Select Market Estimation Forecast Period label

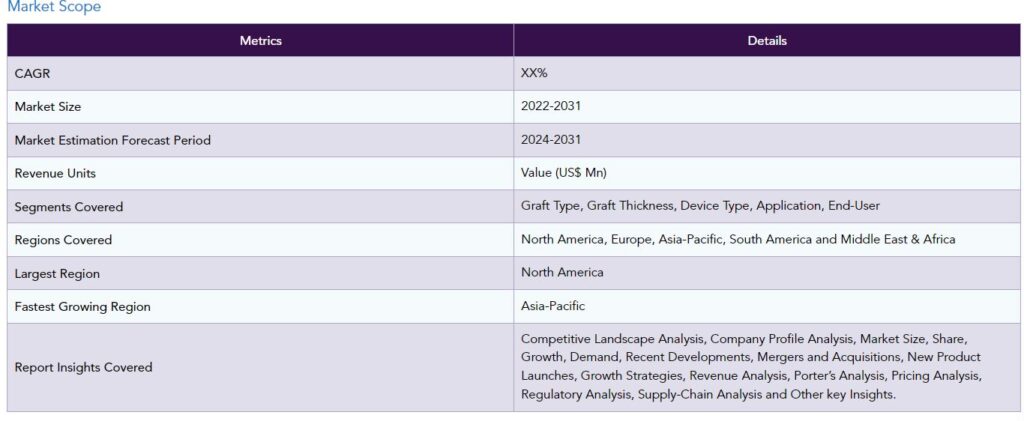(113, 140)
